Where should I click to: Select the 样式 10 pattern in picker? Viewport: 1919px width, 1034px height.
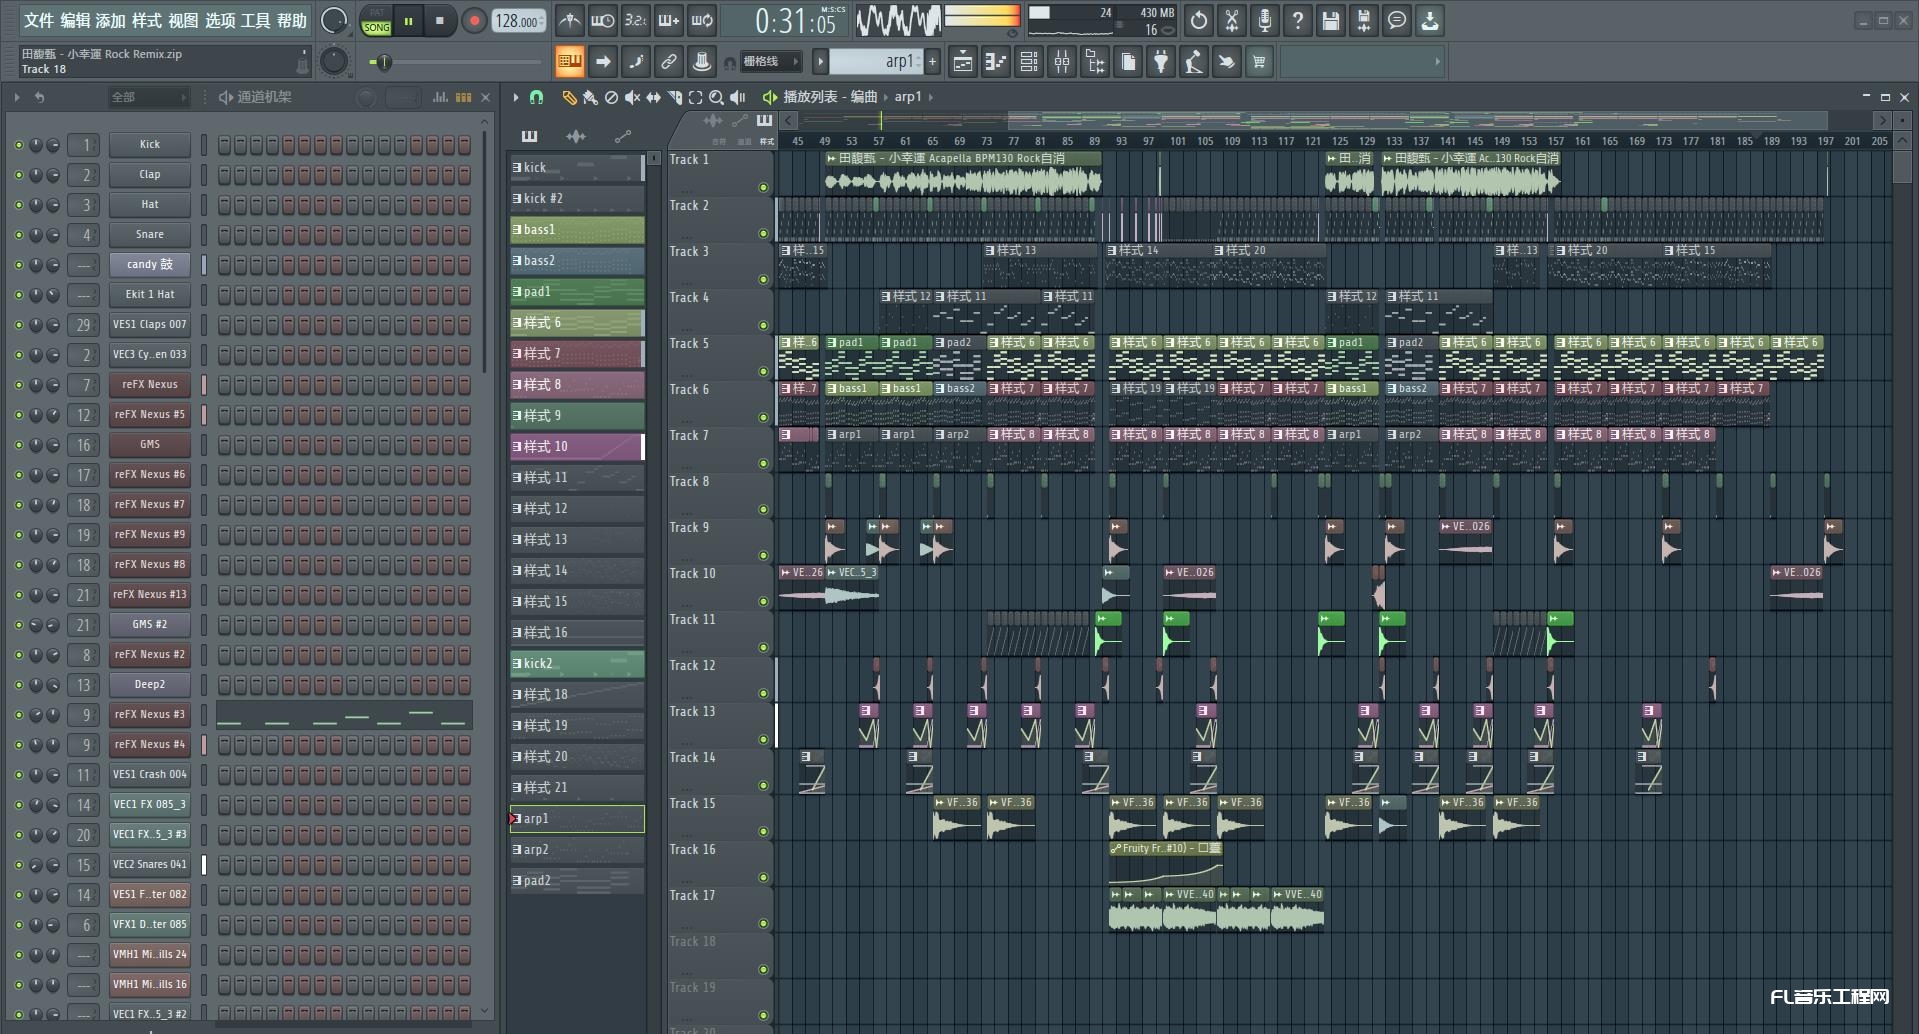(x=577, y=447)
